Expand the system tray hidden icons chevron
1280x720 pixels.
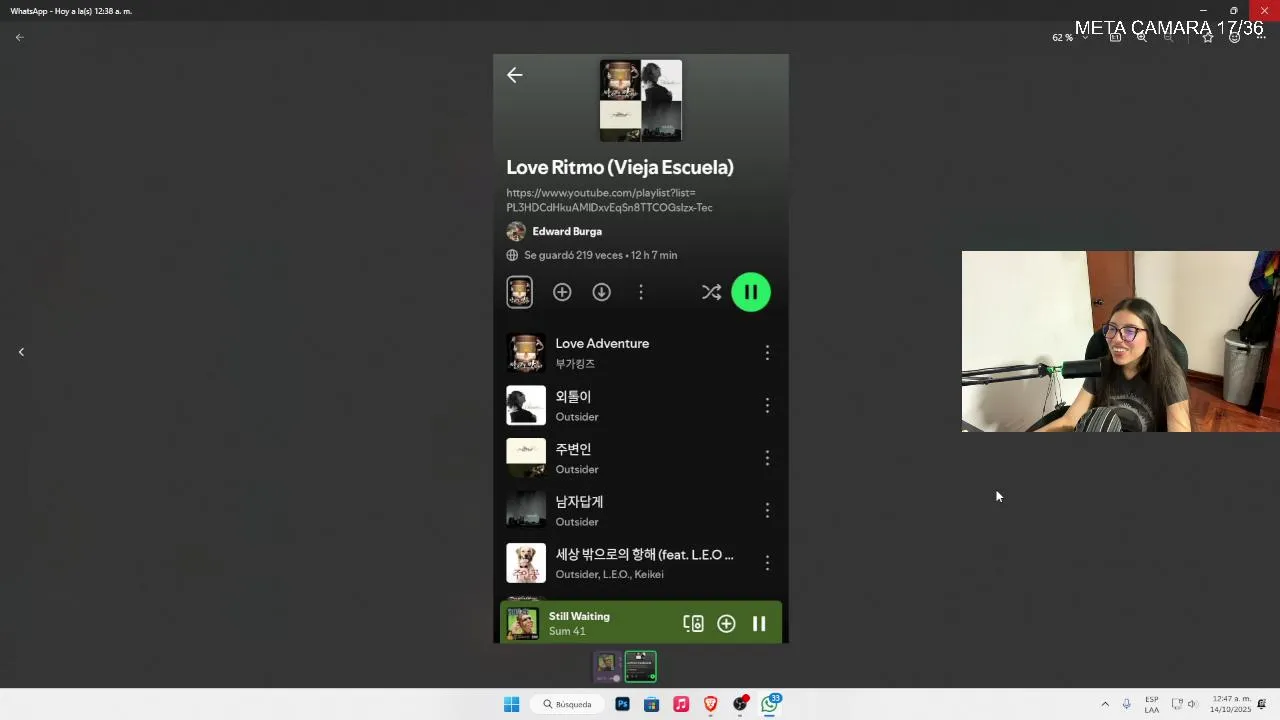pos(1105,704)
